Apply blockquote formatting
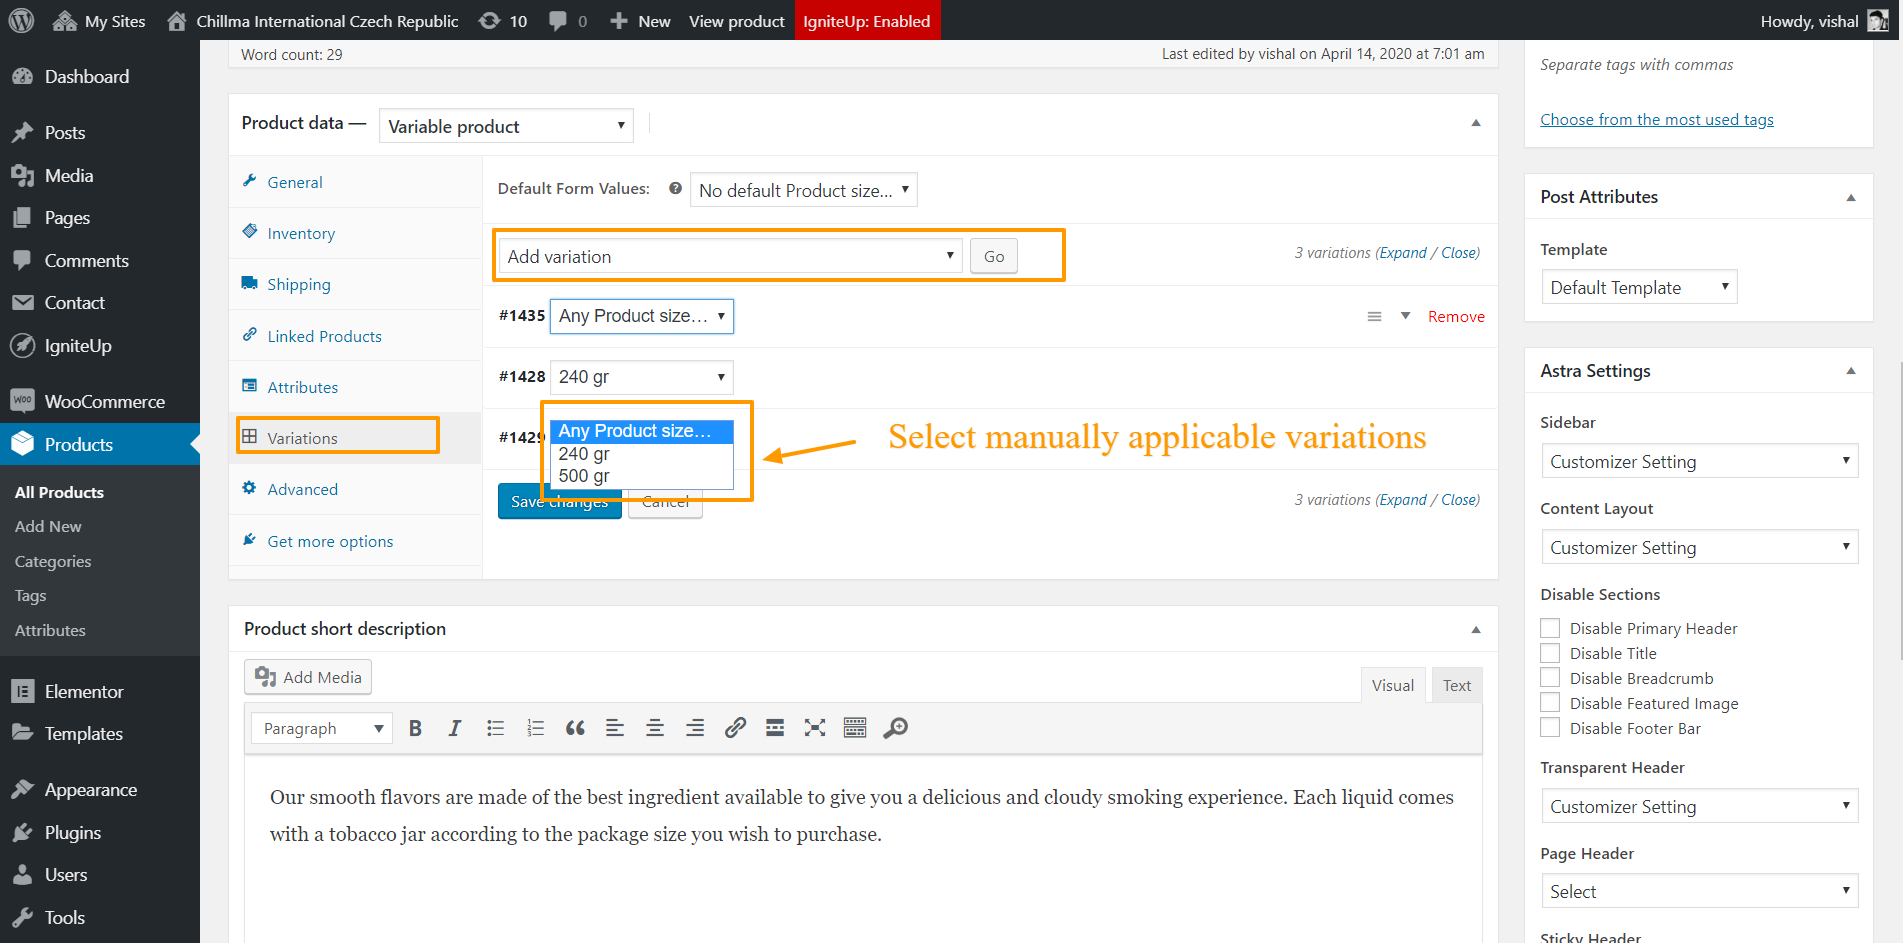Image resolution: width=1903 pixels, height=943 pixels. click(575, 728)
